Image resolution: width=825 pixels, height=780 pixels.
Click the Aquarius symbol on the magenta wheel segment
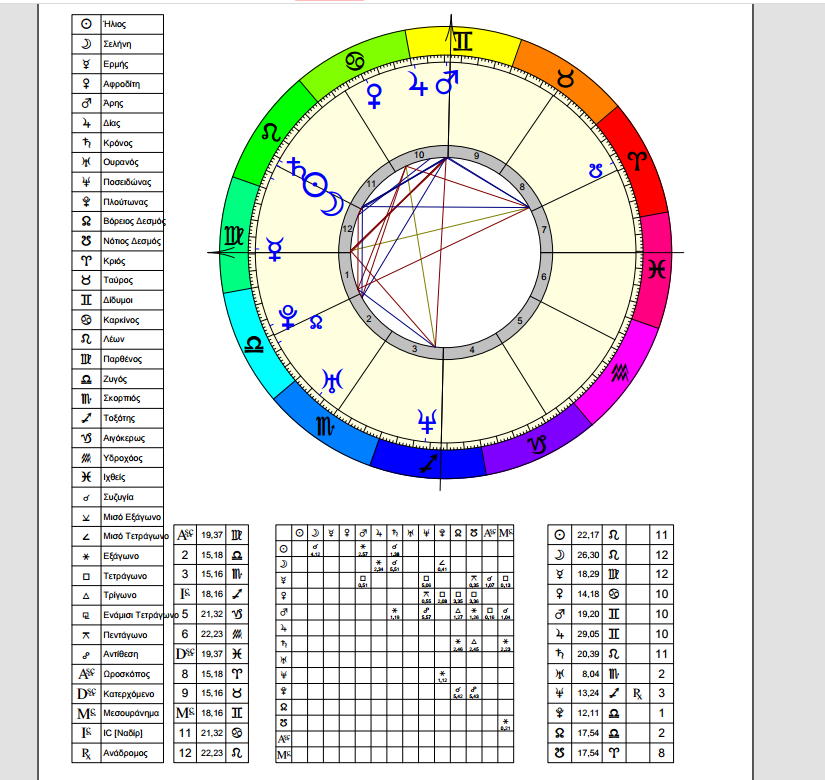[622, 374]
